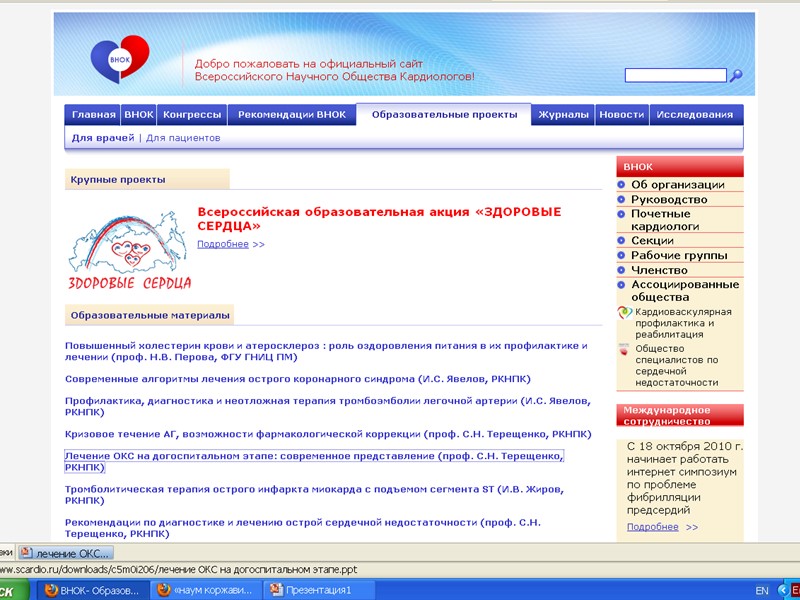Open Профилактика тромбоэмболии легочной артерии link
800x600 pixels.
tap(328, 406)
